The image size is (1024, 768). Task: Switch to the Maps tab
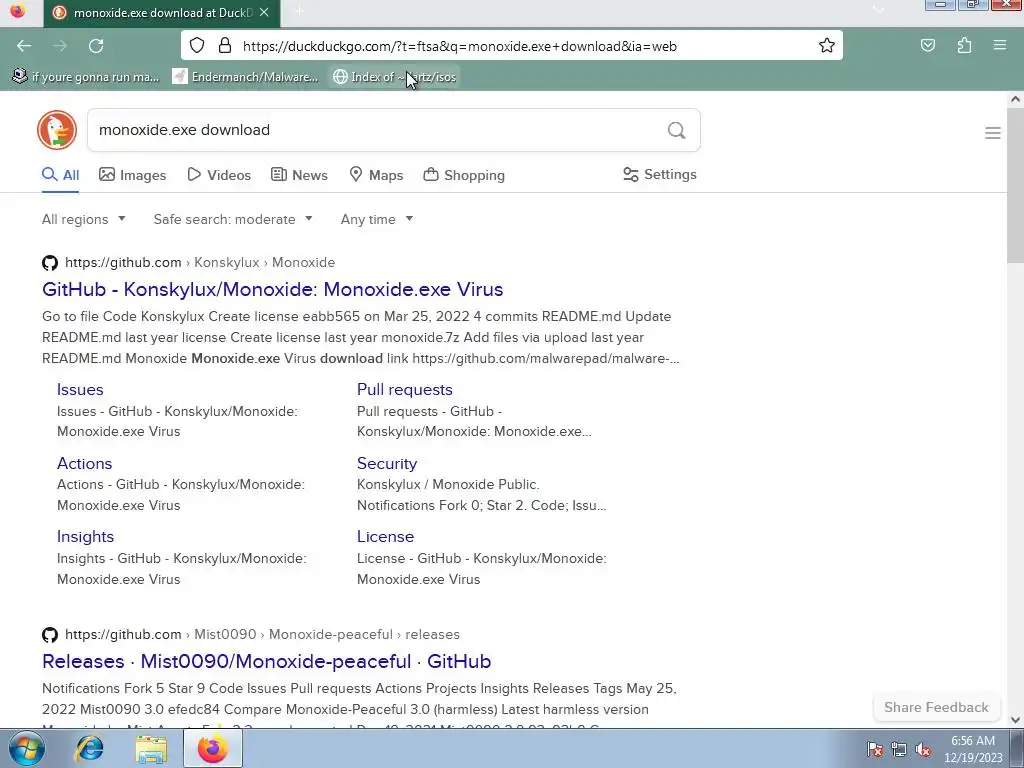coord(376,175)
